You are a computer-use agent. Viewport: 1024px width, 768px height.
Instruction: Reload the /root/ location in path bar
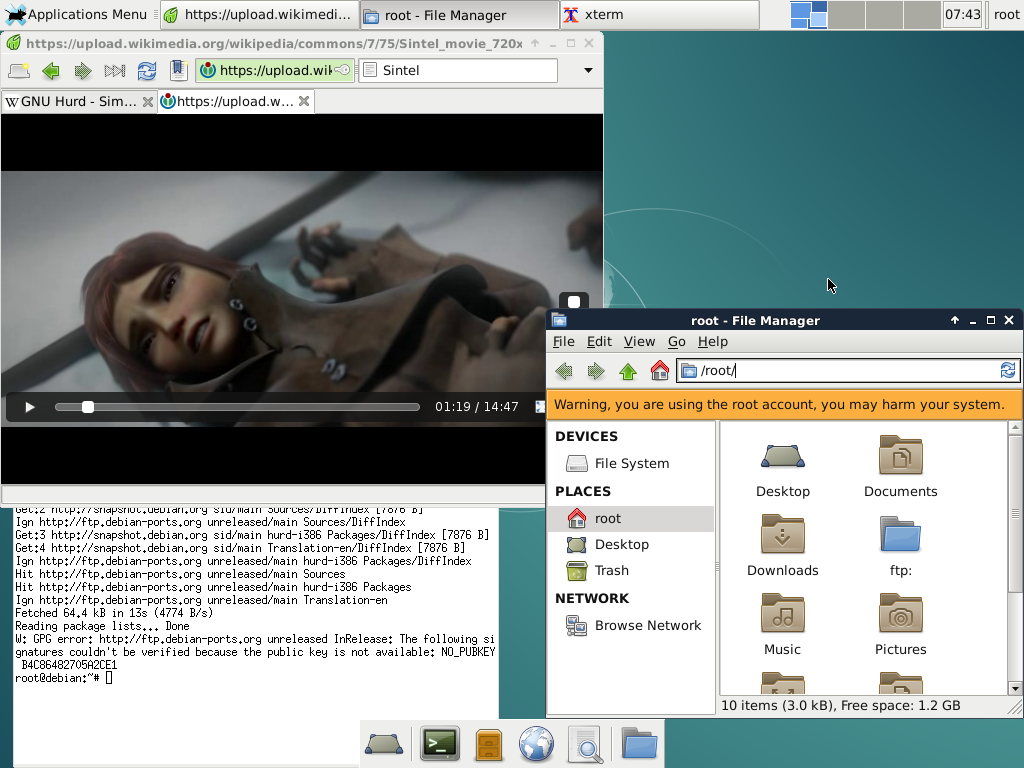pyautogui.click(x=1008, y=371)
